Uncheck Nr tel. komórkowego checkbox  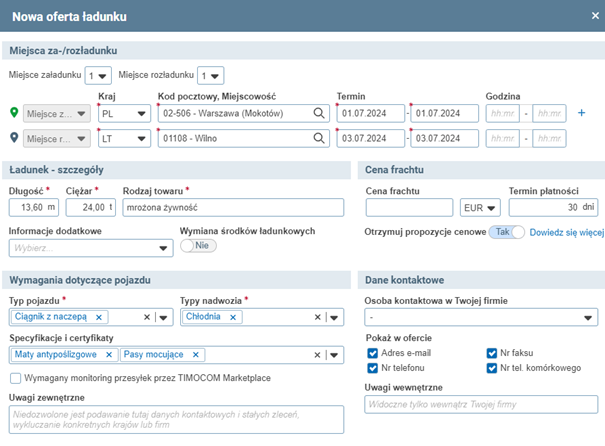[492, 368]
